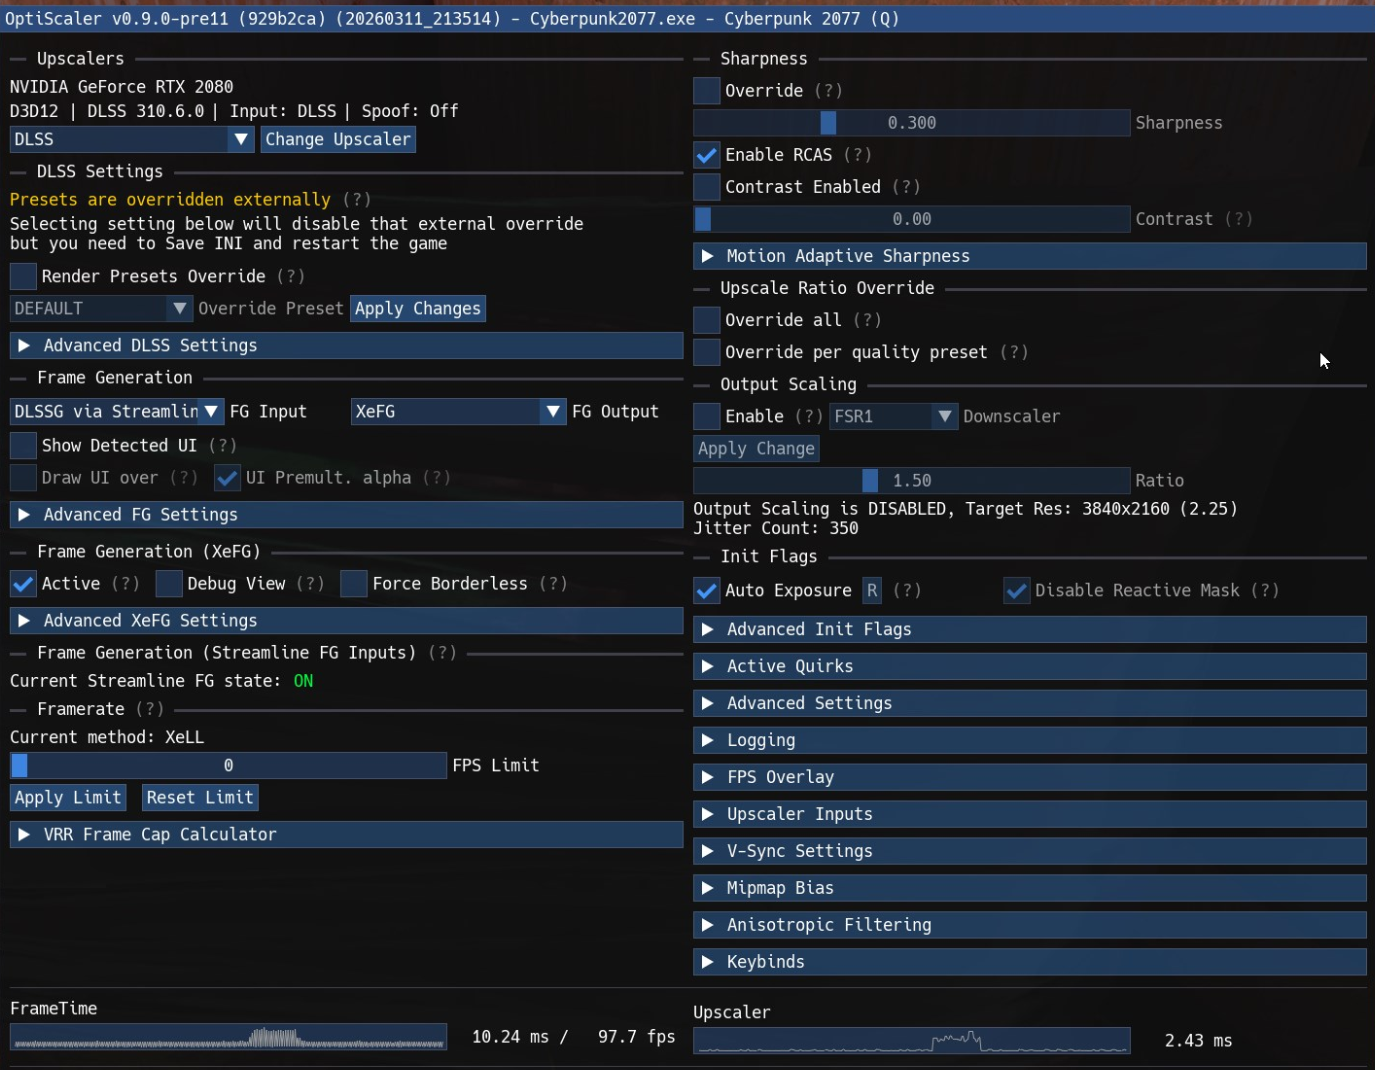Click Apply Change under Output Scaling
This screenshot has height=1070, width=1375.
tap(756, 449)
